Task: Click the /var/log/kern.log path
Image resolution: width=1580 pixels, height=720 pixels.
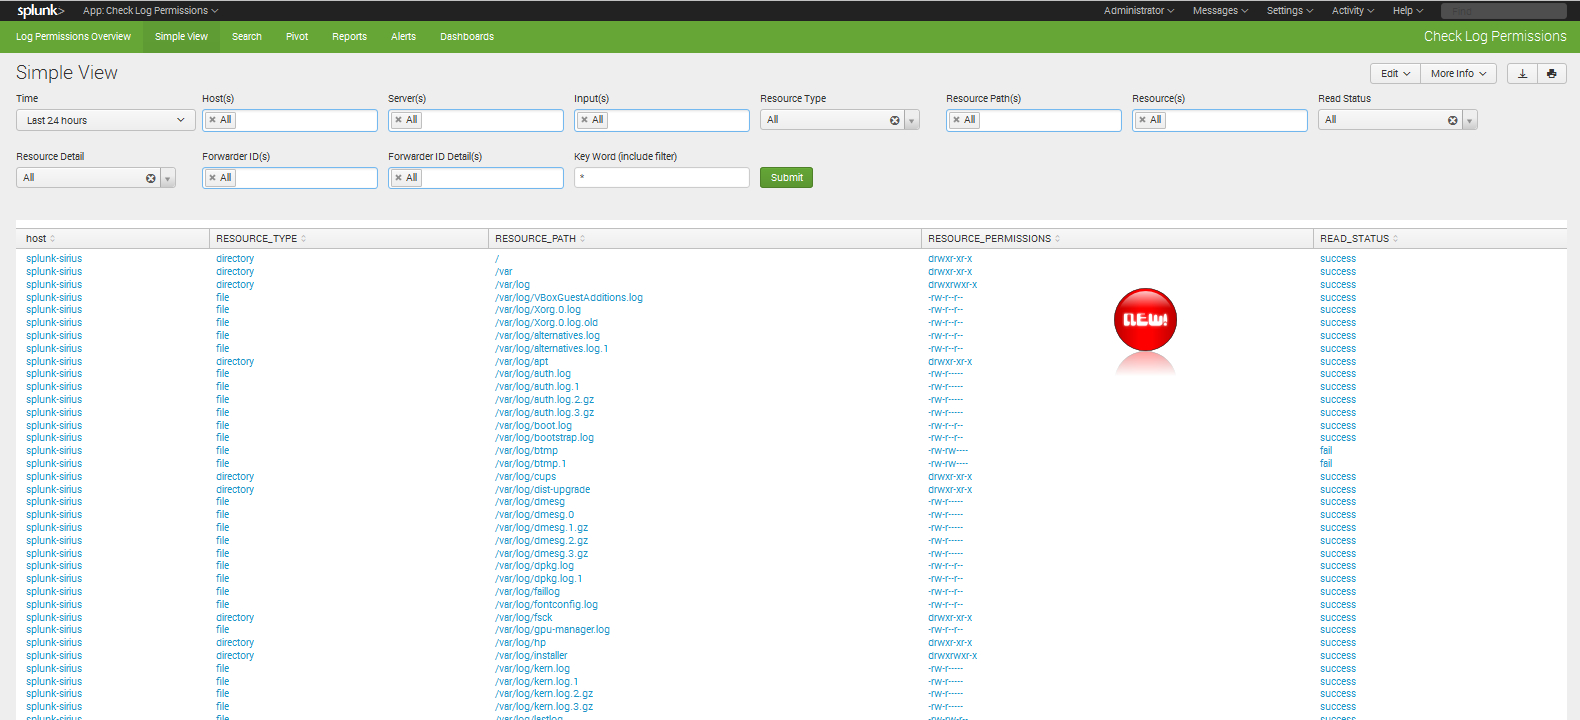Action: pos(532,669)
